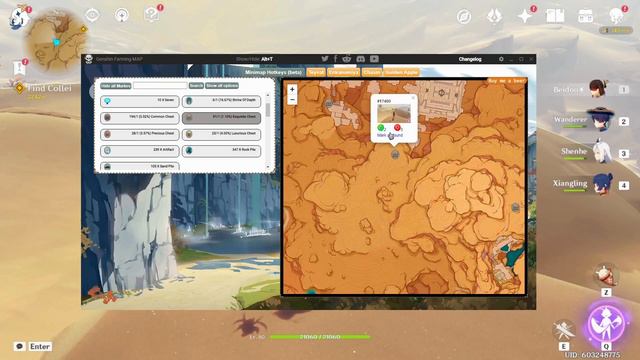Click the red downvote circle in popup
The height and width of the screenshot is (360, 640).
(397, 128)
